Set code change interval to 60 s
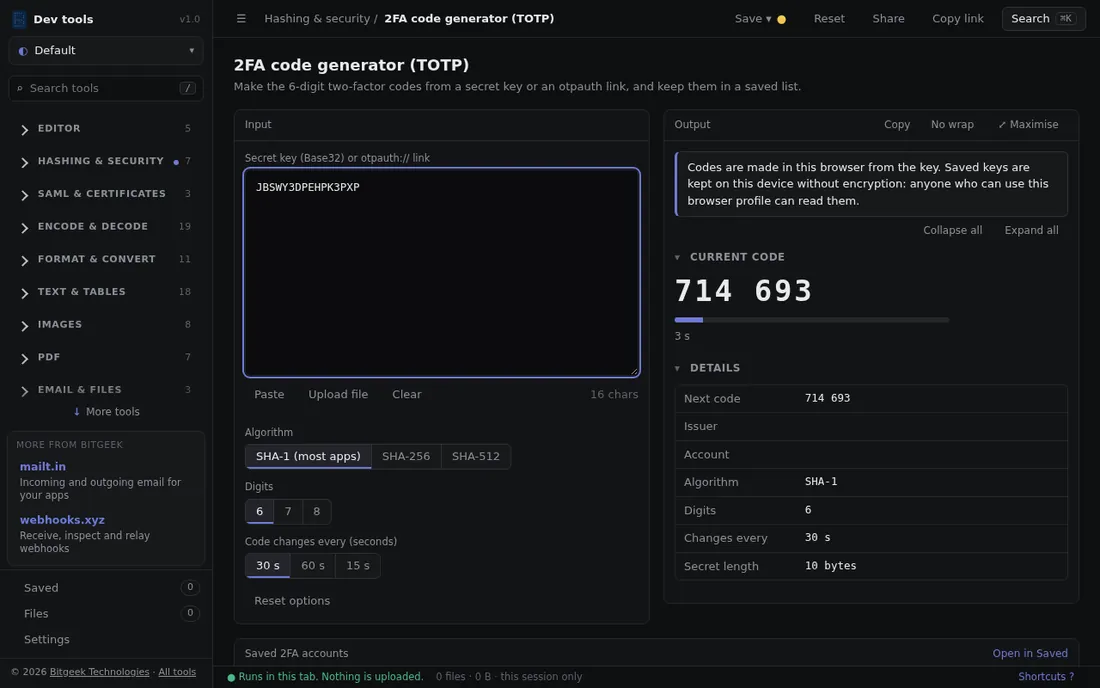Image resolution: width=1100 pixels, height=688 pixels. coord(313,565)
